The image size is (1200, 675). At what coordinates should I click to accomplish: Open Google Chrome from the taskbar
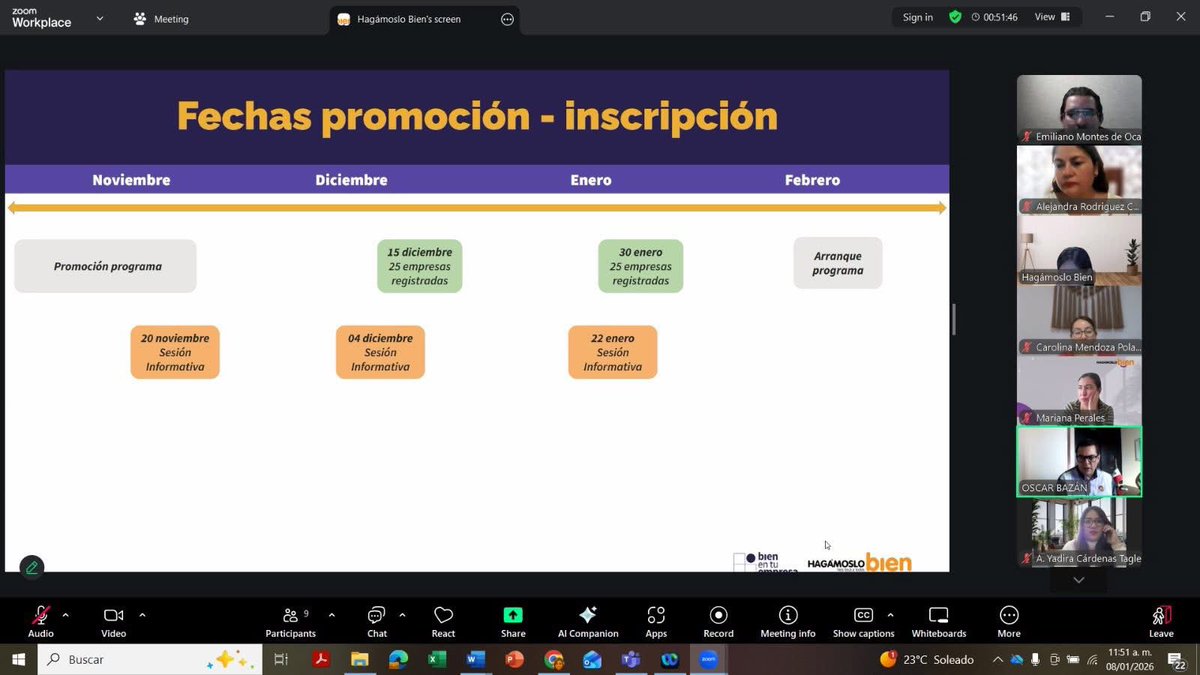[553, 659]
